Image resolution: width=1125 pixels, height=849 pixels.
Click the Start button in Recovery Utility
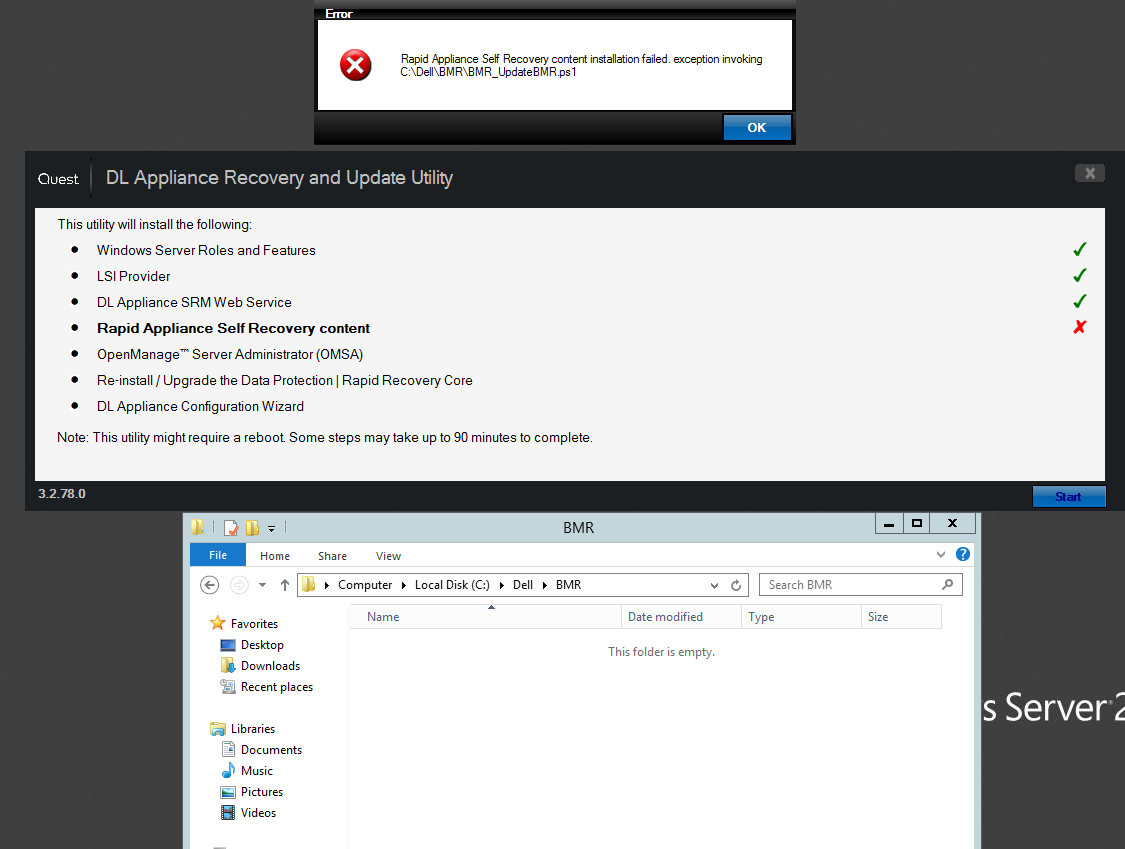pyautogui.click(x=1068, y=497)
